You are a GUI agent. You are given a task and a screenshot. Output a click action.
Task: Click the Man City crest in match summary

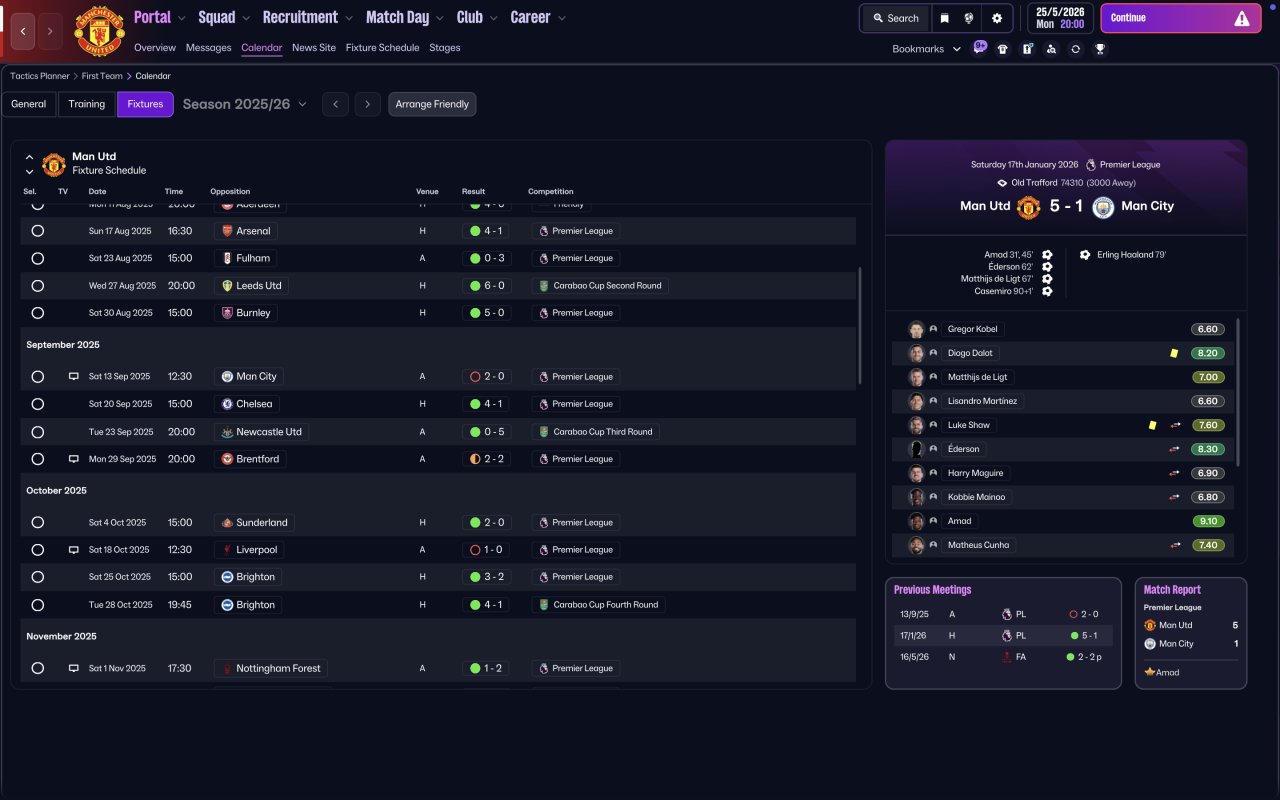[x=1103, y=207]
